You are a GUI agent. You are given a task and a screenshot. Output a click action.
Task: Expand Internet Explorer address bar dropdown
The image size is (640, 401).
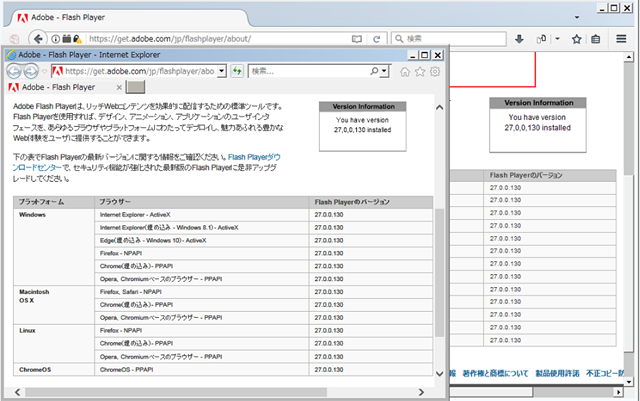222,71
